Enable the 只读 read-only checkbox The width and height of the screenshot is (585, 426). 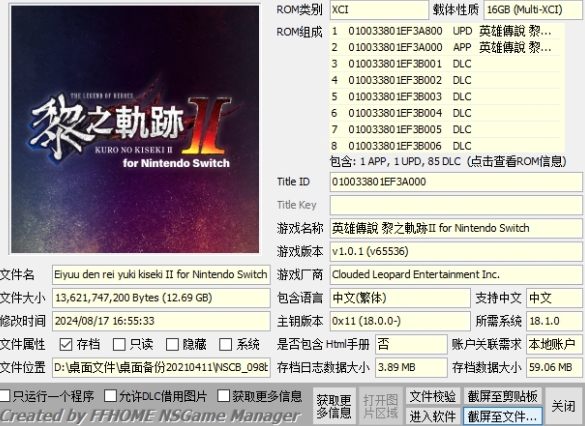[x=119, y=344]
